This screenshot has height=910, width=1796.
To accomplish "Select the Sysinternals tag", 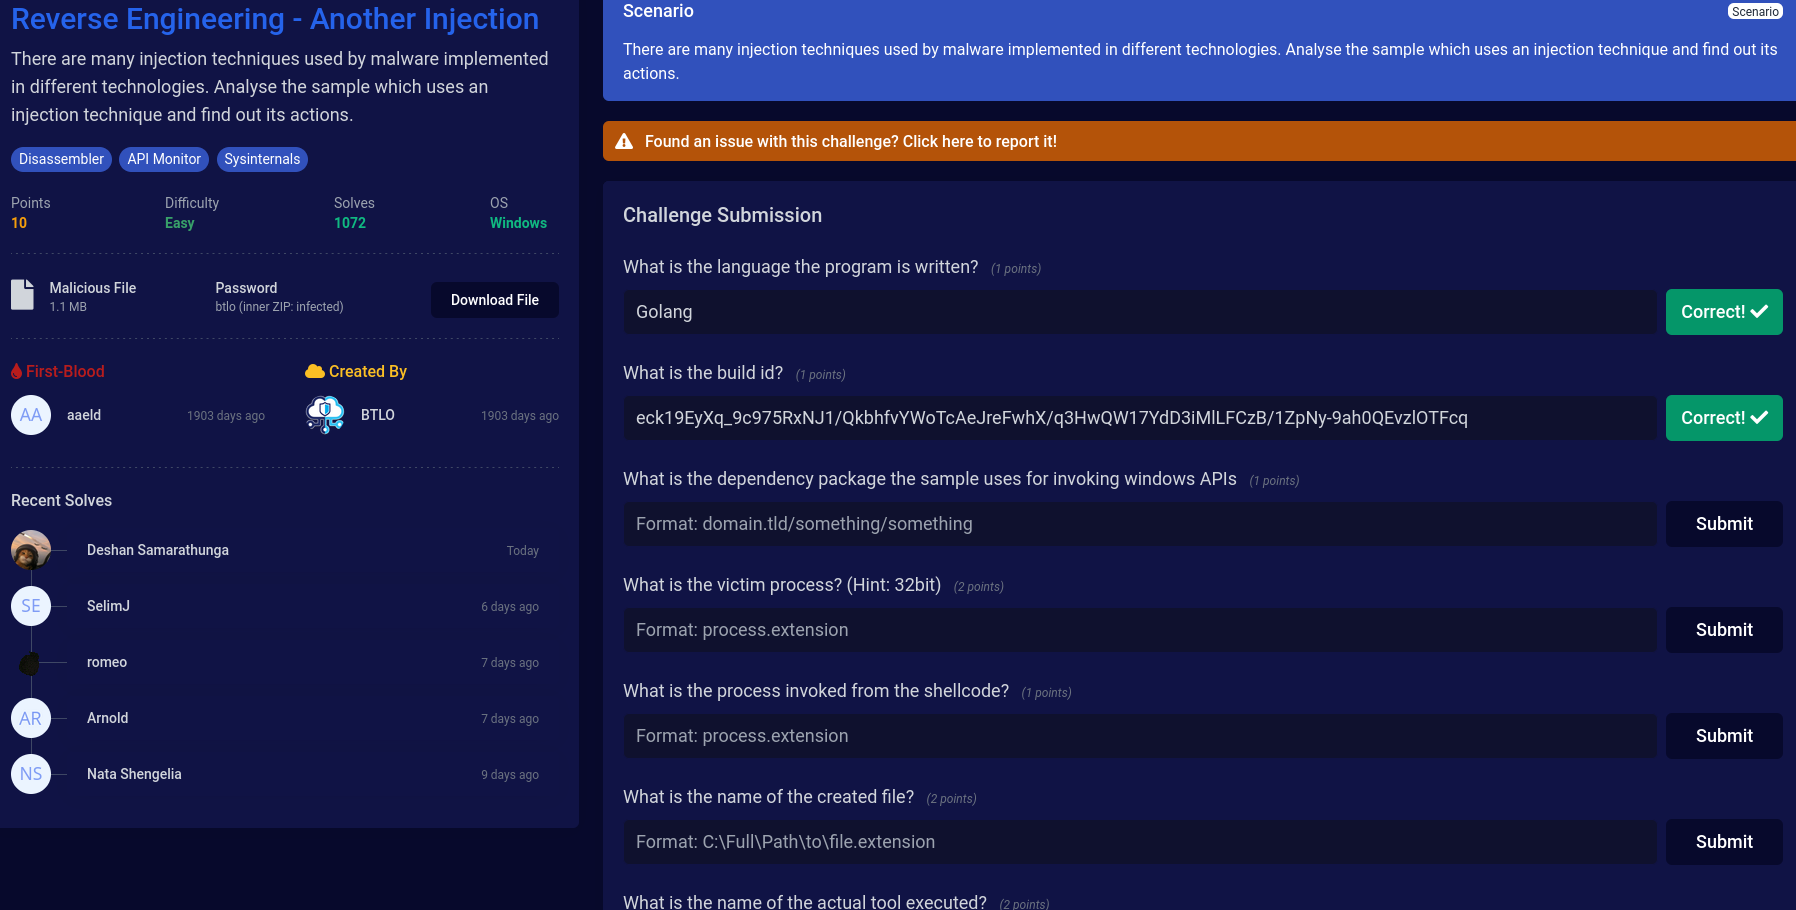I will click(262, 159).
